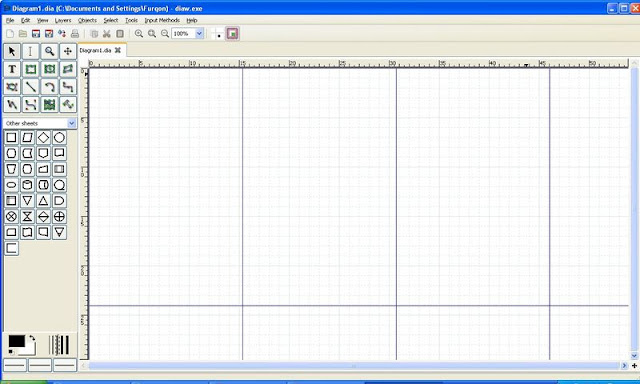Screen dimensions: 640x384
Task: Select the Box drawing tool
Action: 30,69
